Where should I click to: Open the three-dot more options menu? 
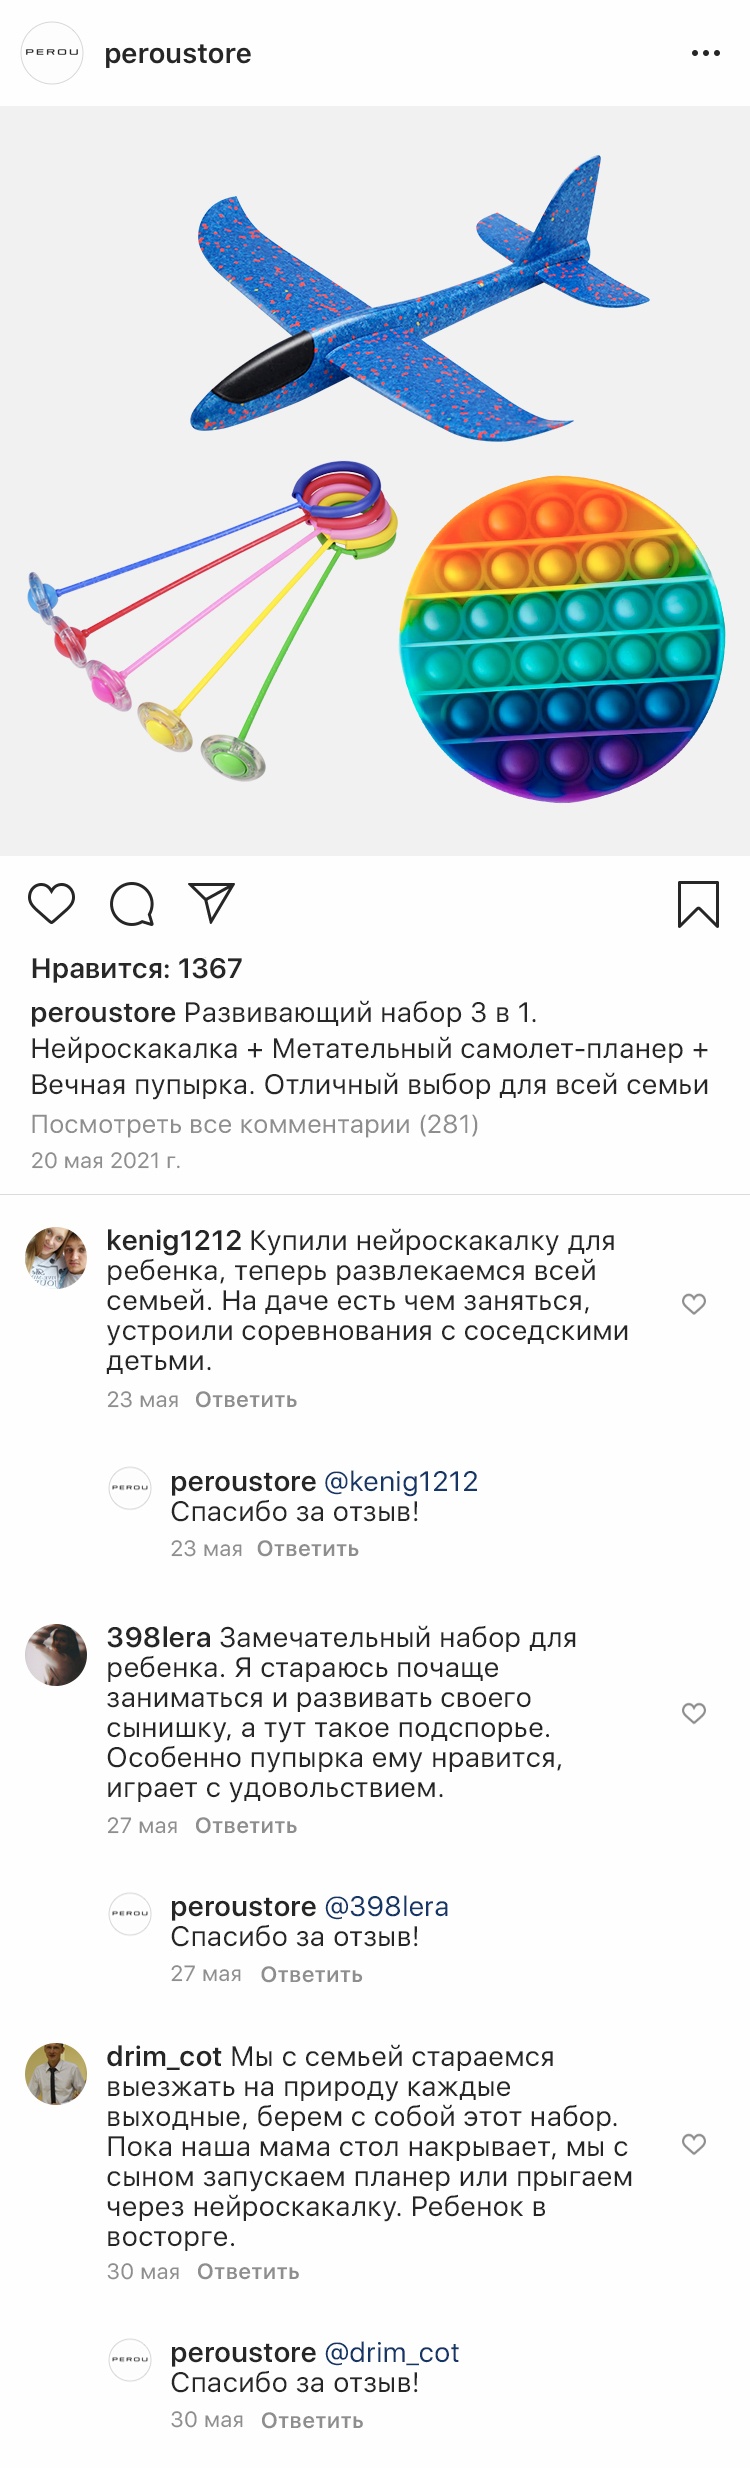[x=705, y=54]
